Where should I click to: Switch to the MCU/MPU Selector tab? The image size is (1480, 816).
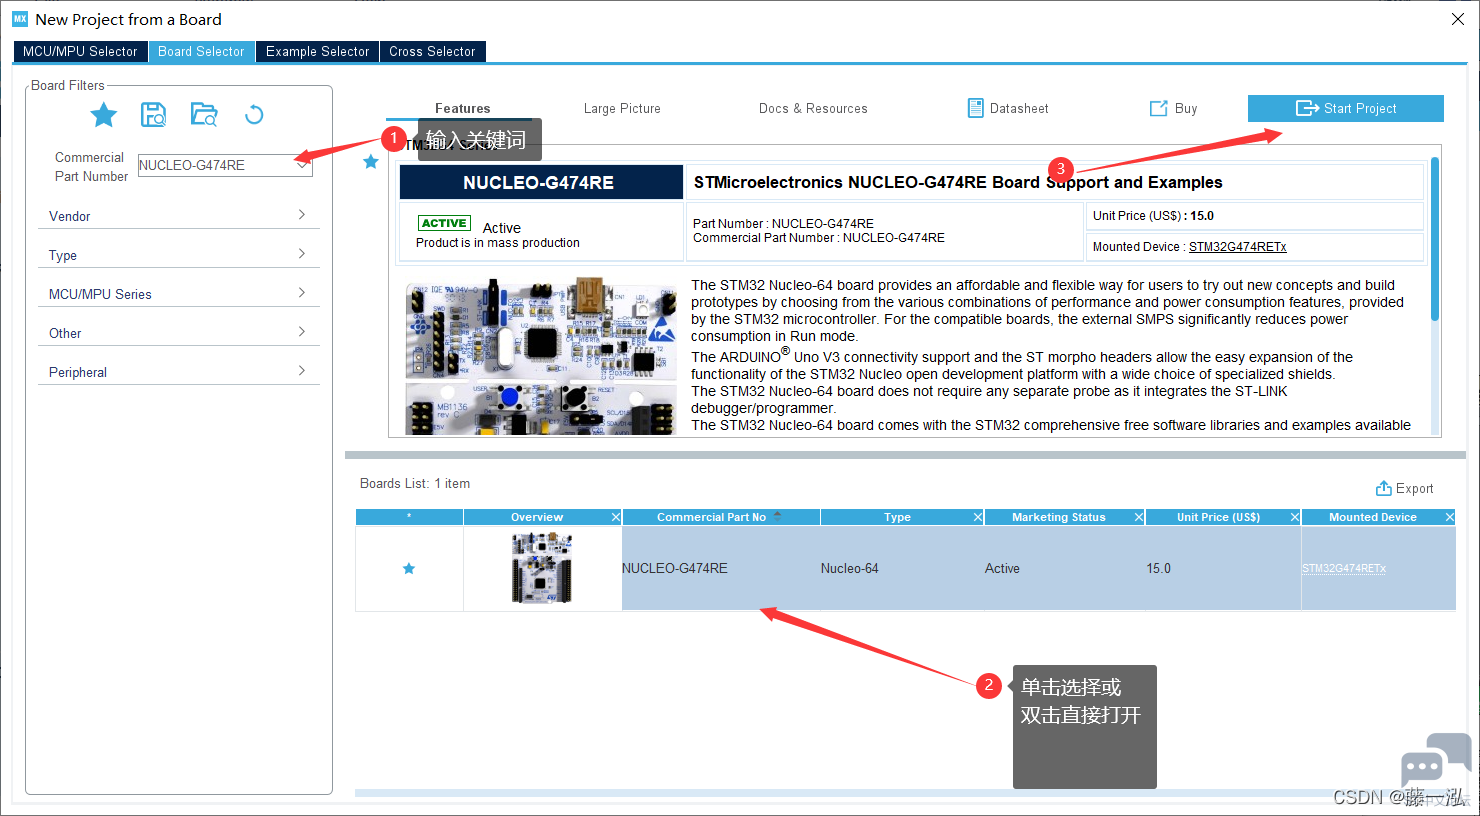pyautogui.click(x=80, y=51)
